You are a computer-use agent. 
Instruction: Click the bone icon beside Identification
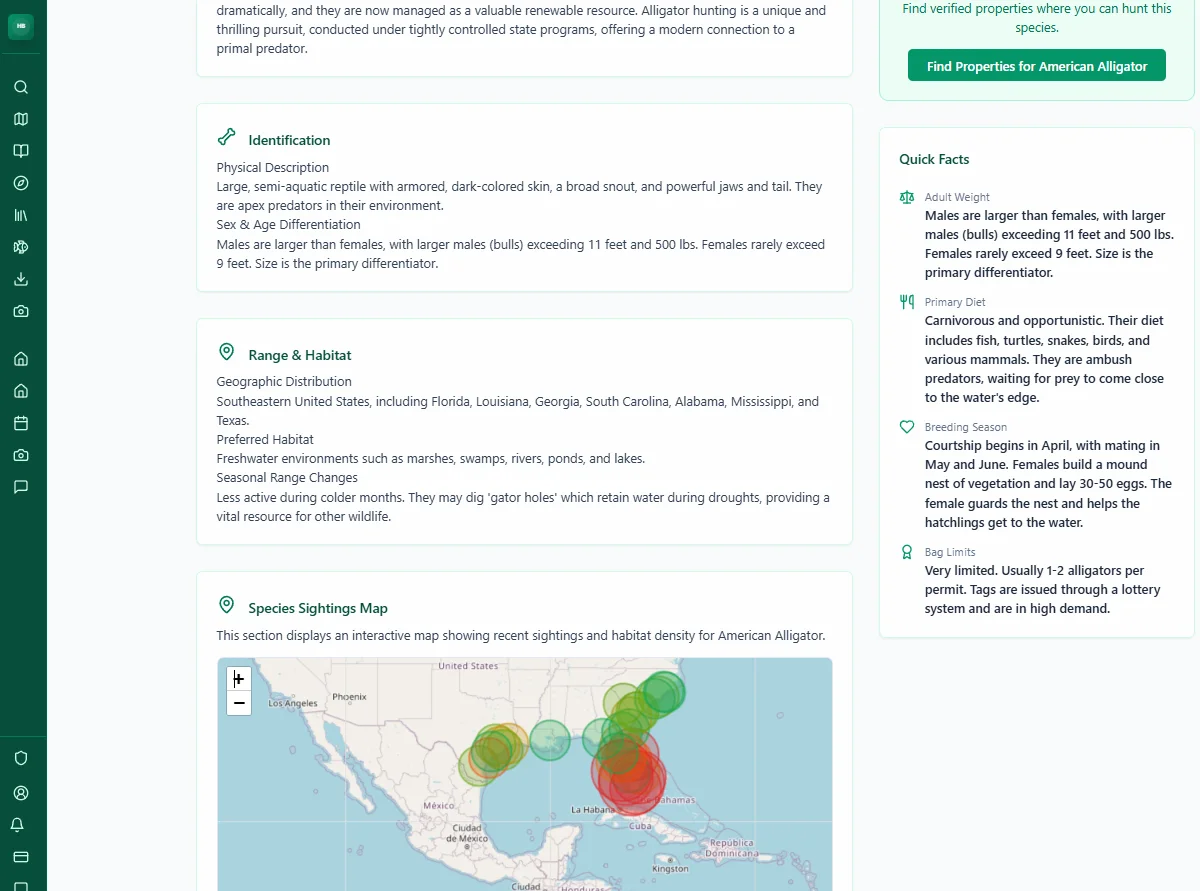[x=227, y=137]
